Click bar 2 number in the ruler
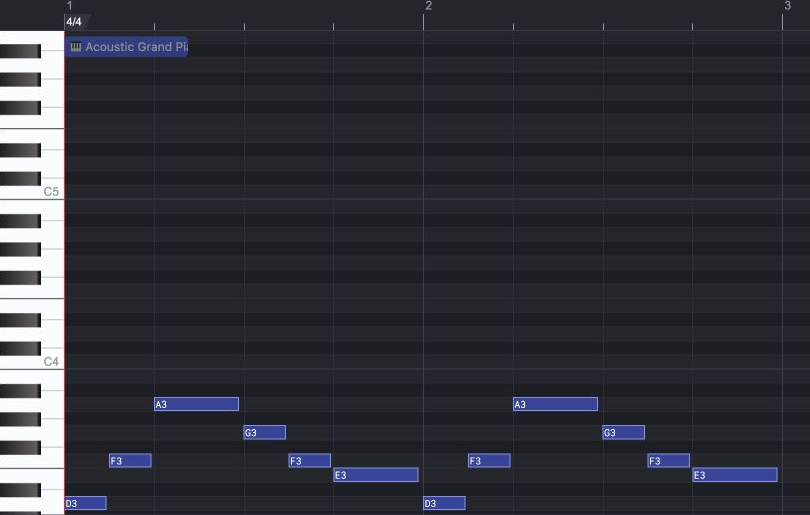810x515 pixels. click(x=428, y=6)
